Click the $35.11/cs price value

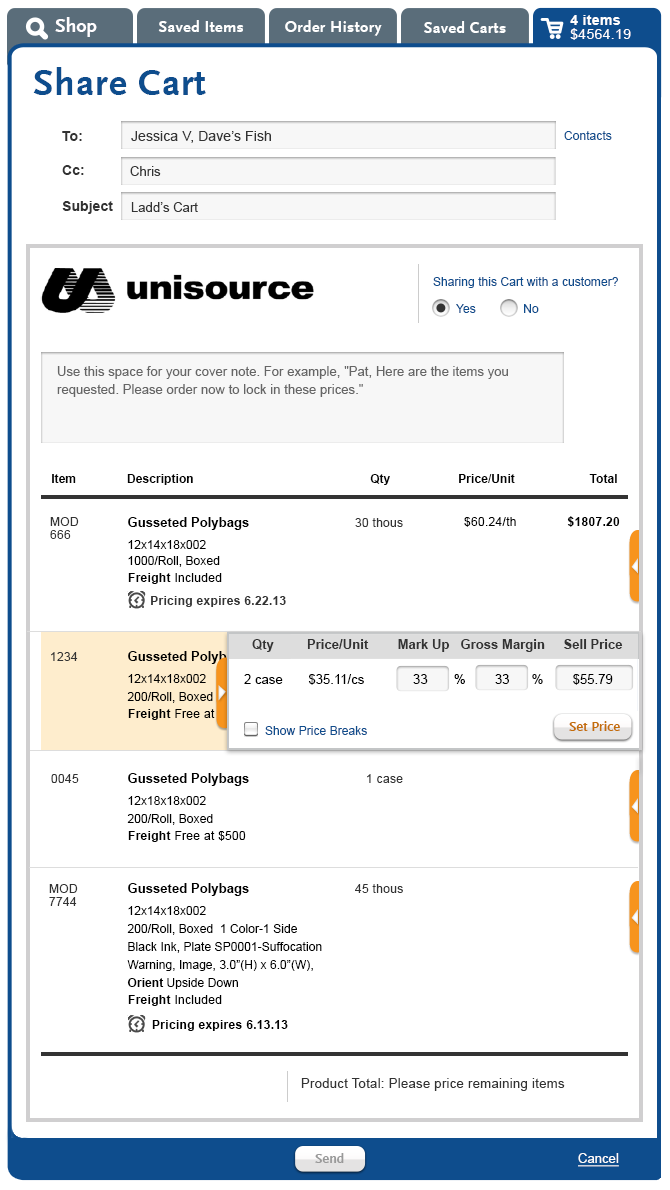pyautogui.click(x=336, y=679)
